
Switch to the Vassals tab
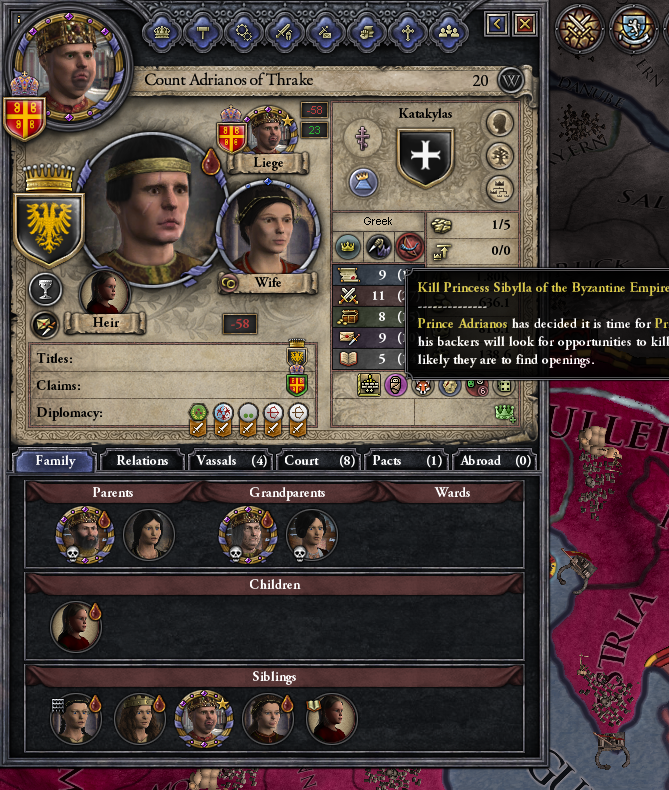point(231,461)
